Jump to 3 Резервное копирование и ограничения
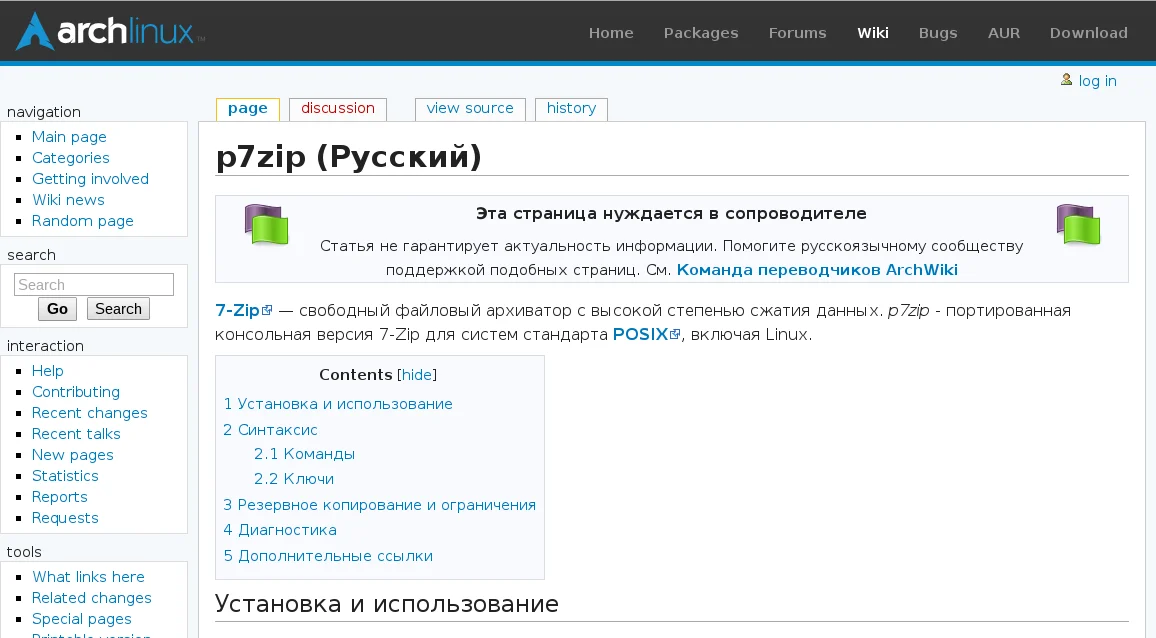 tap(380, 505)
